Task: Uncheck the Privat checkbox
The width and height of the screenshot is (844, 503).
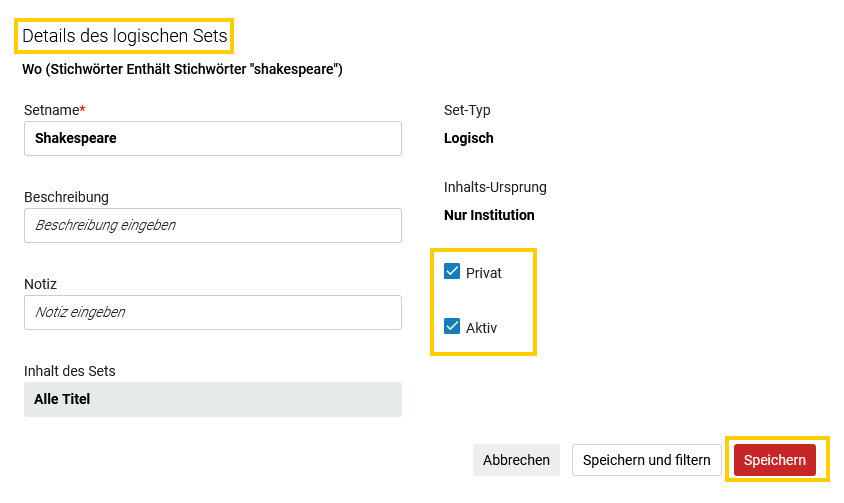Action: [x=452, y=271]
